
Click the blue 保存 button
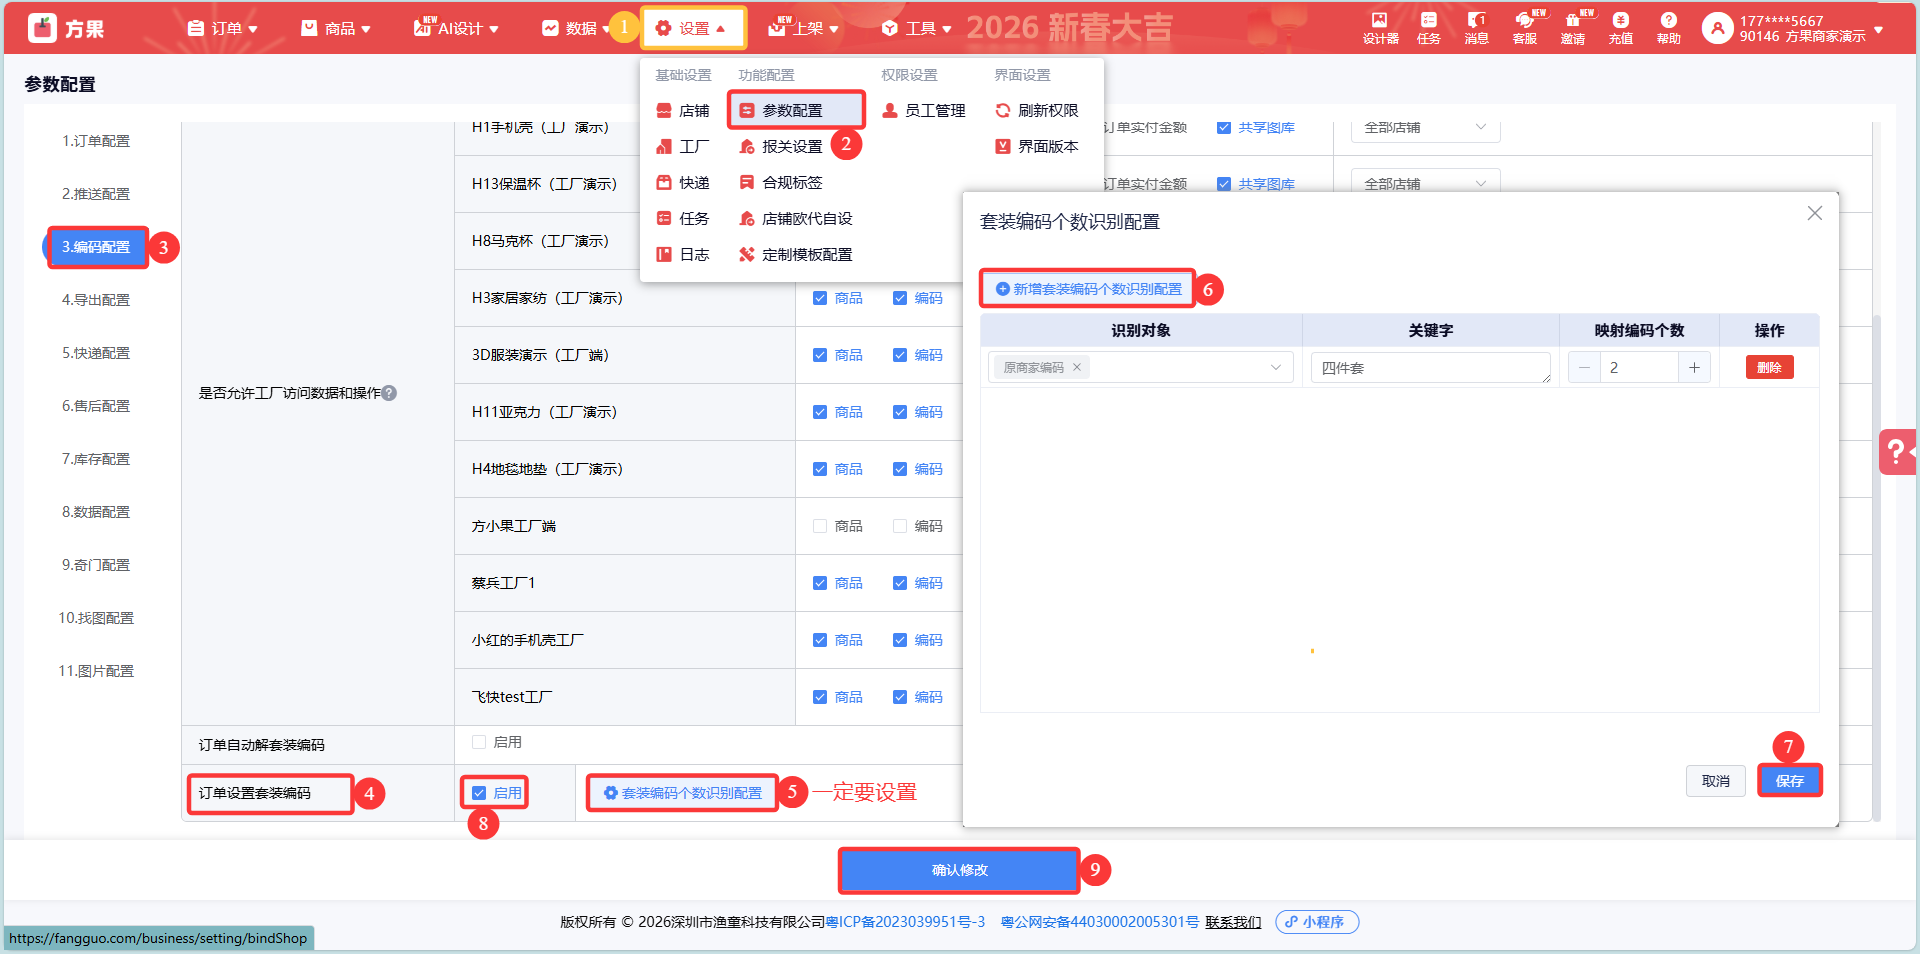[1789, 781]
